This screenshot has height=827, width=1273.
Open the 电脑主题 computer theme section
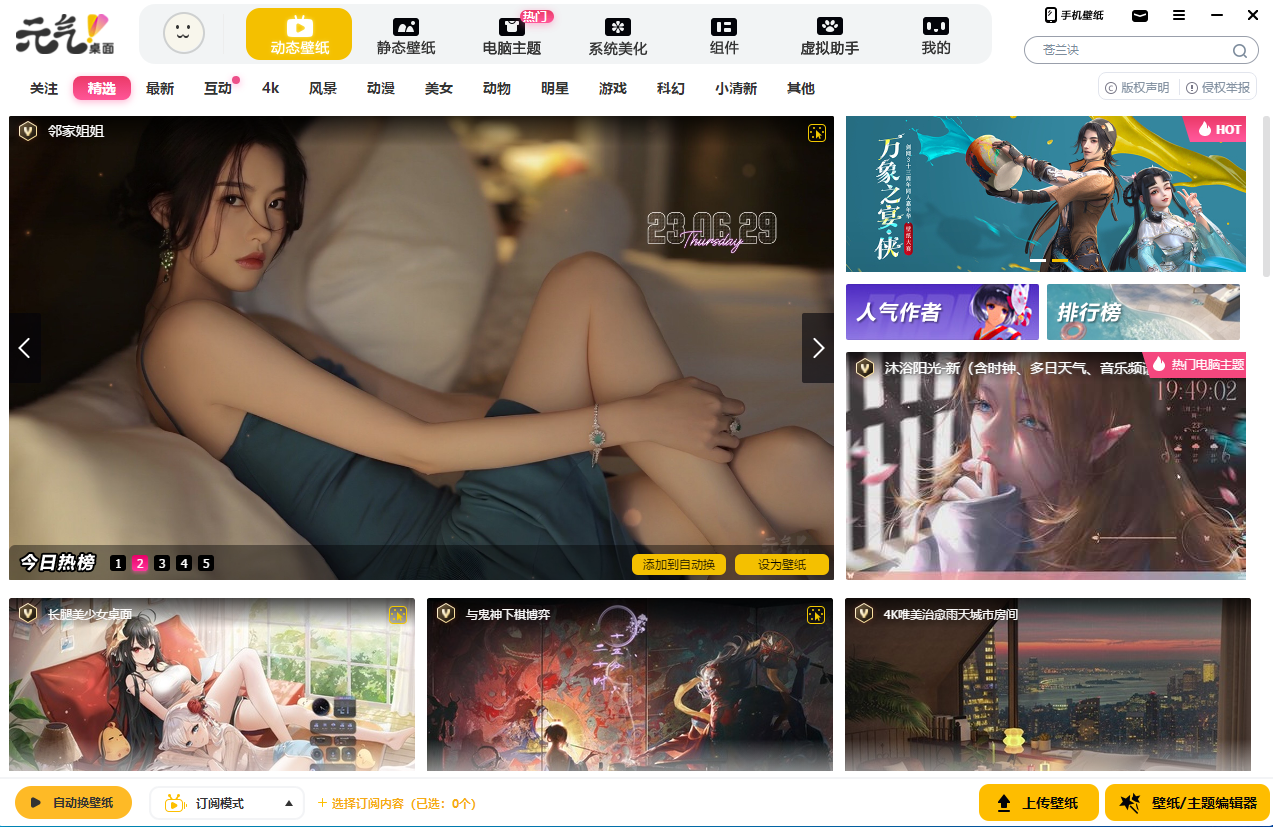[512, 35]
